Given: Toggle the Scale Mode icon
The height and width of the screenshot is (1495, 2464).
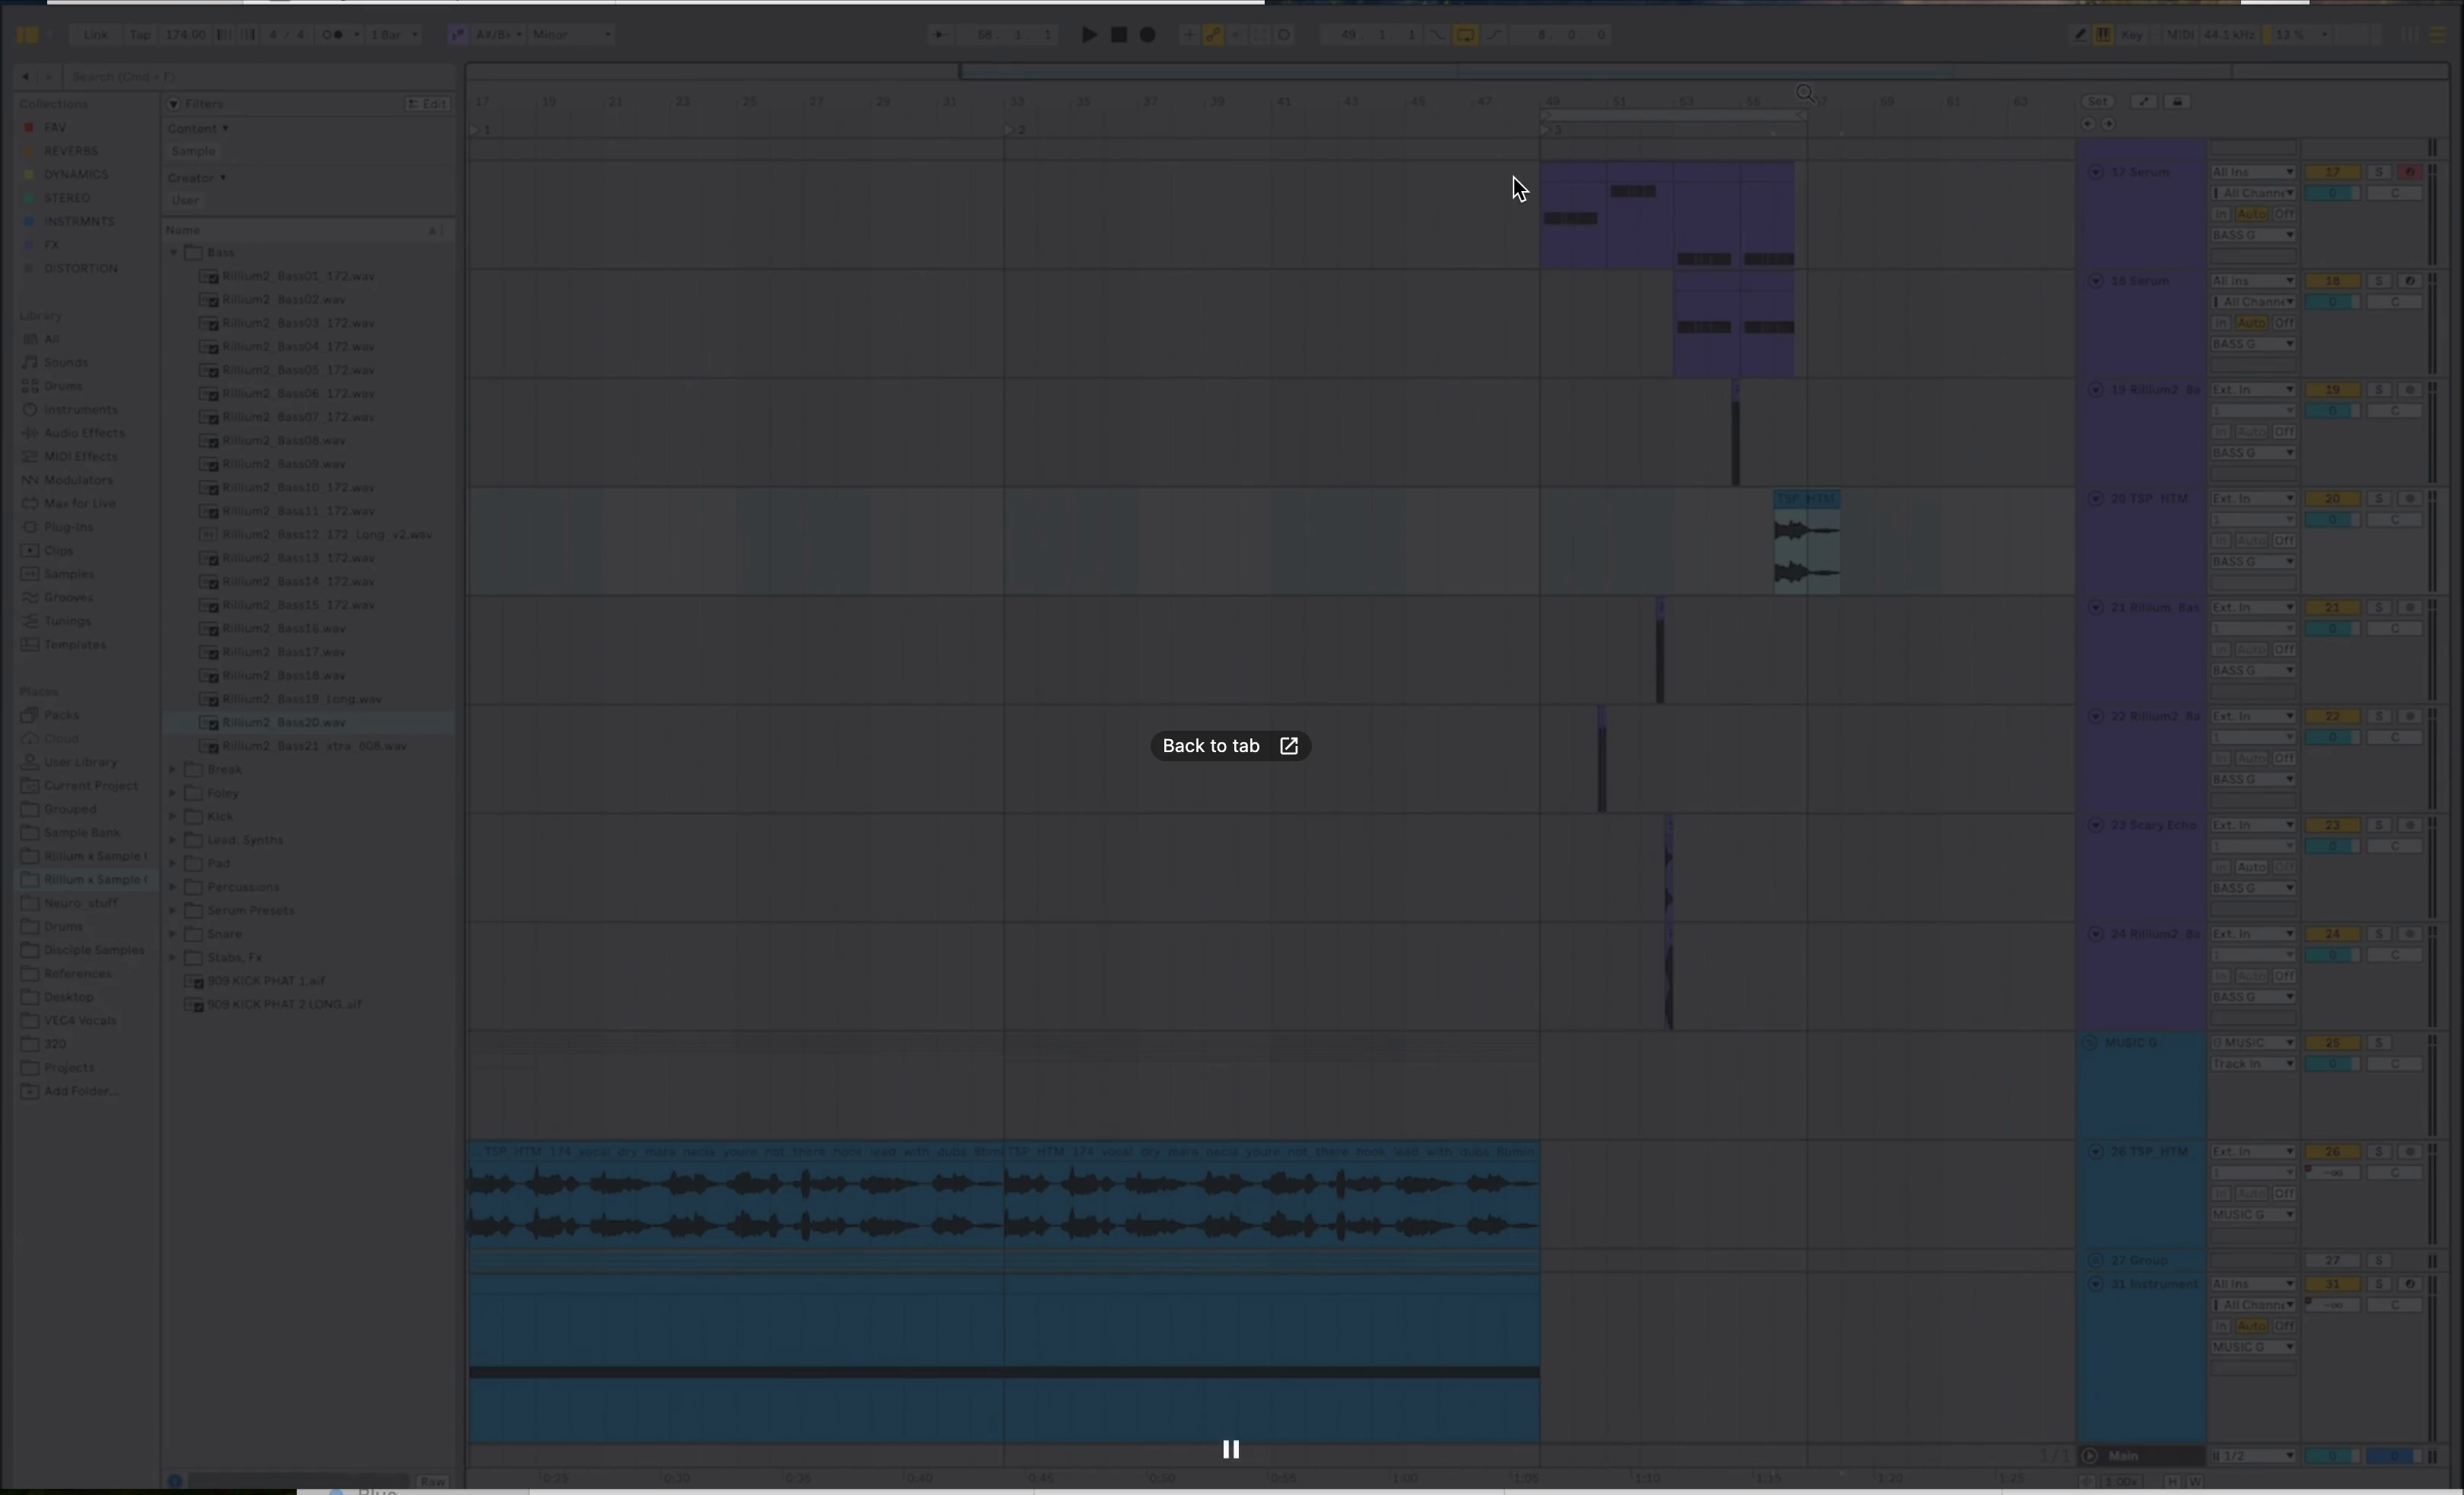Looking at the screenshot, I should pos(457,35).
